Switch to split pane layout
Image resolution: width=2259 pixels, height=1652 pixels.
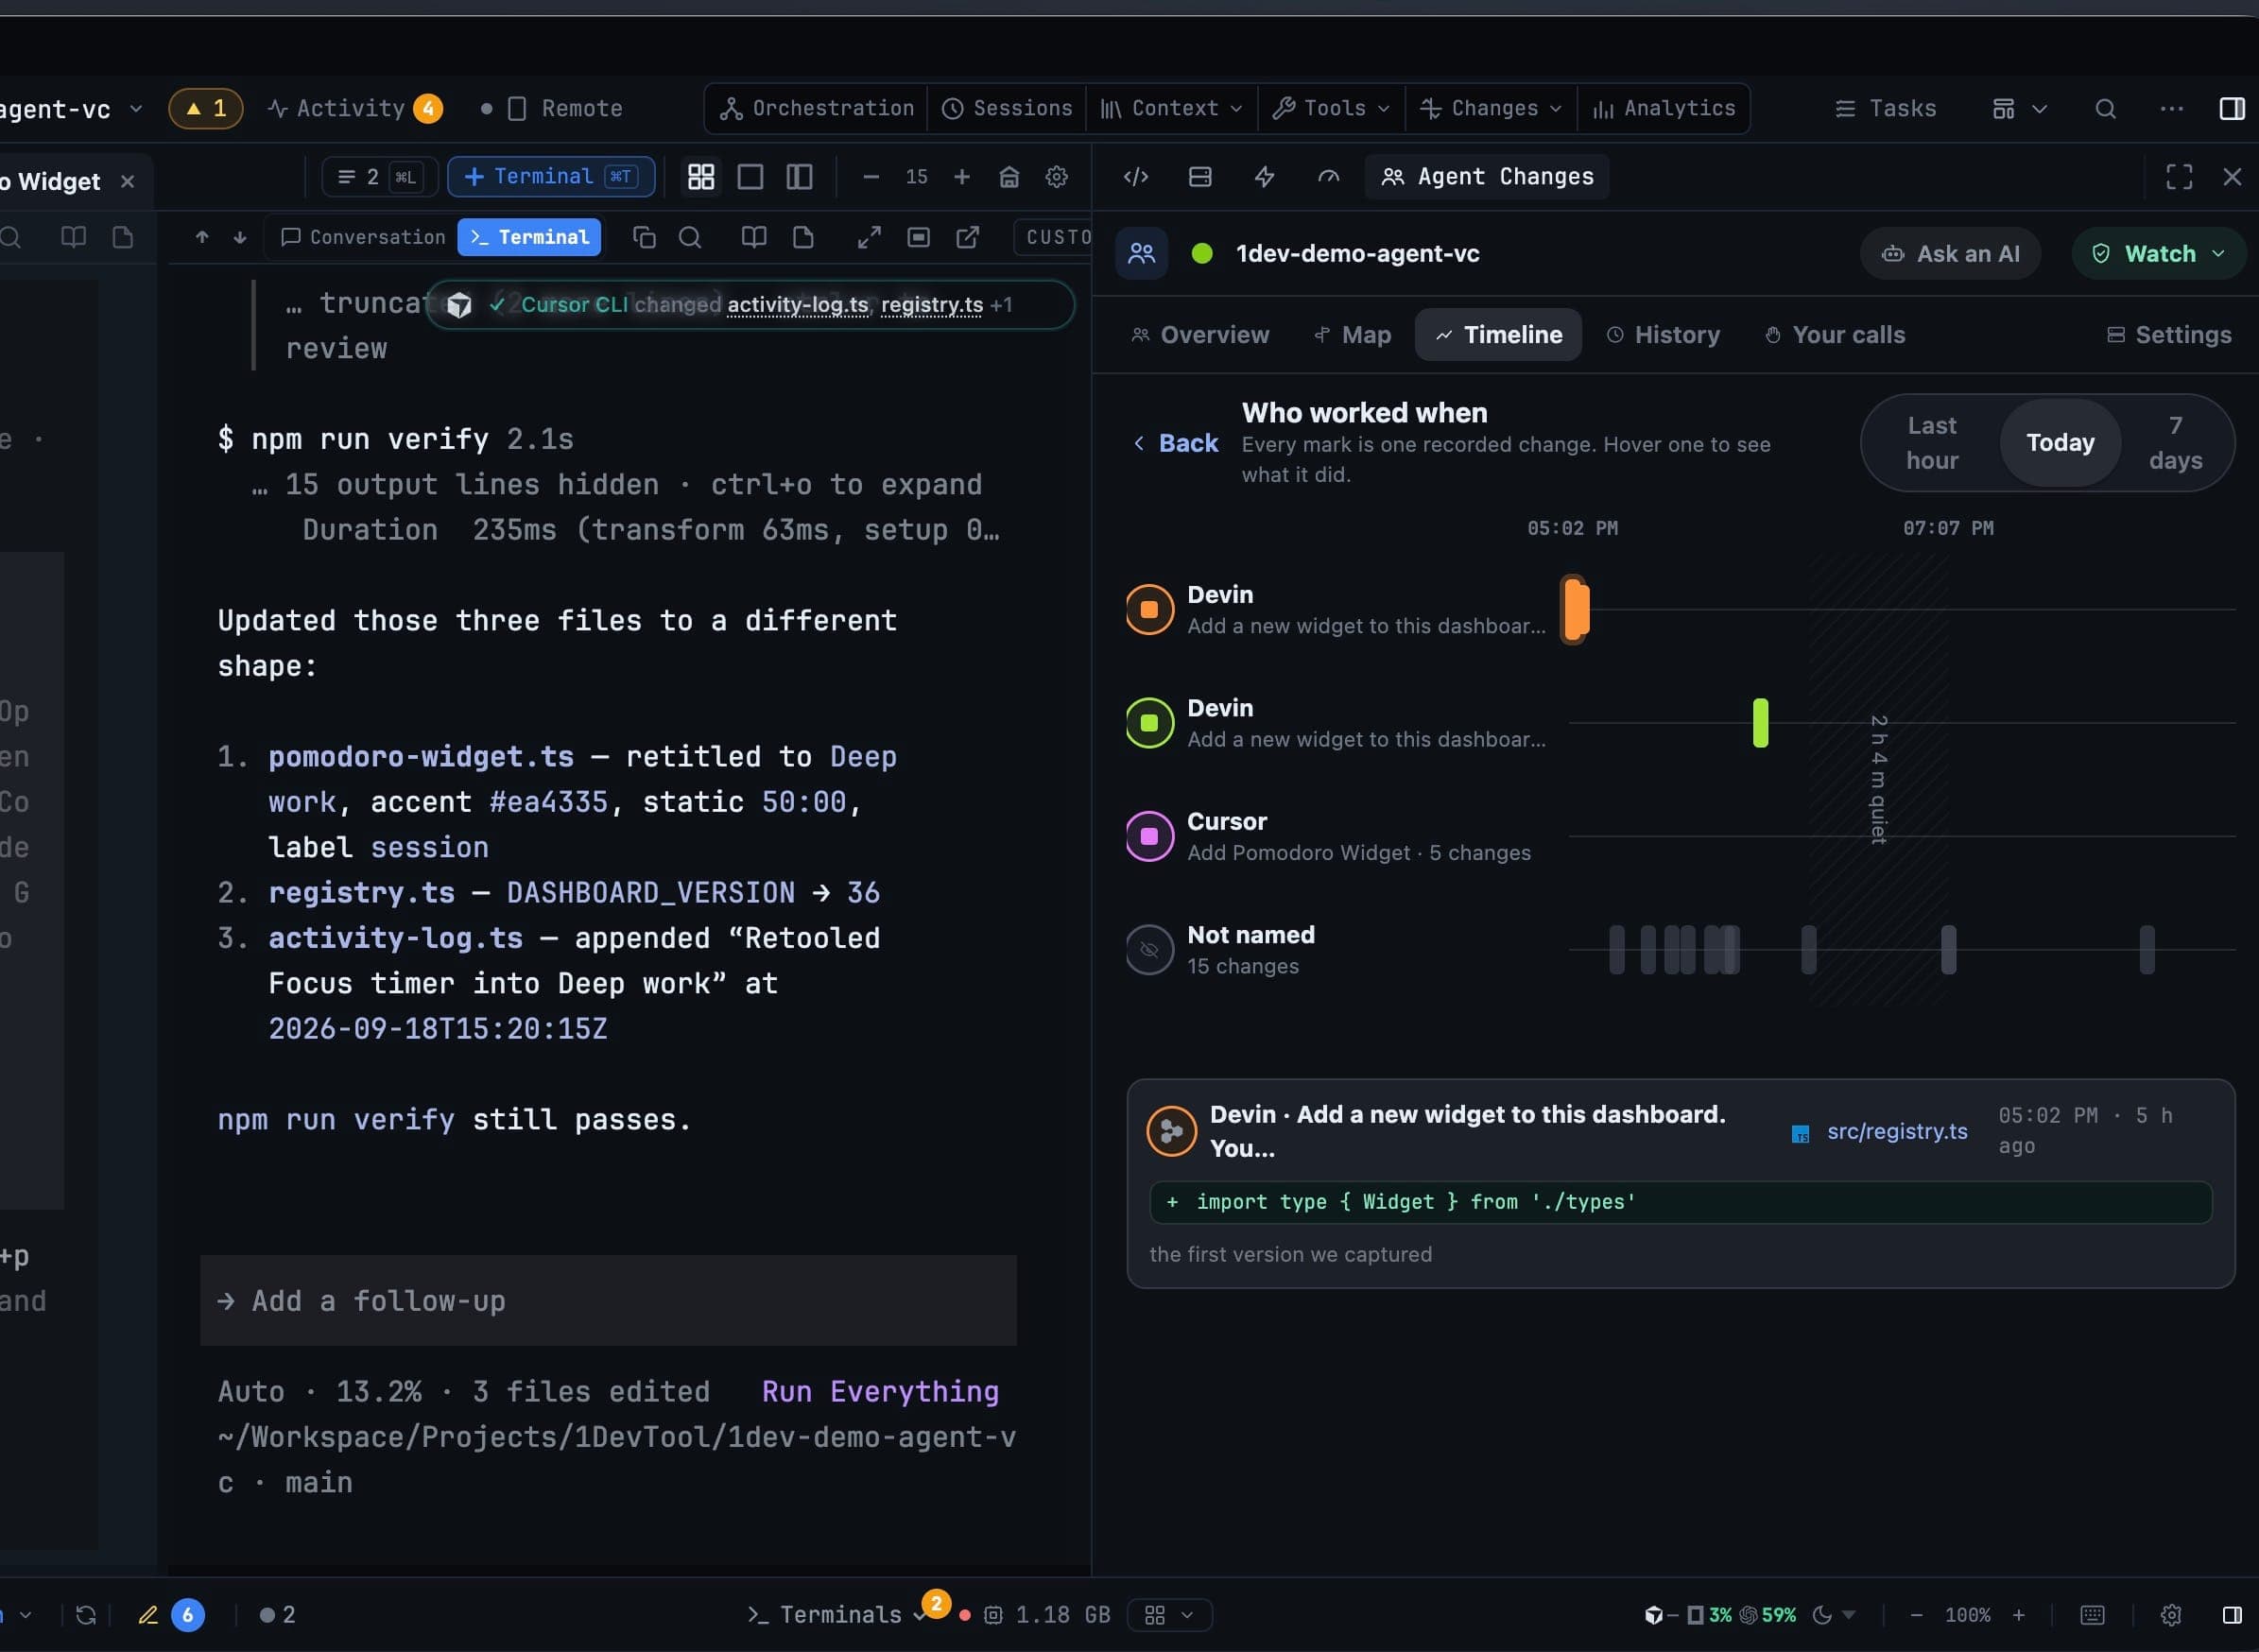pyautogui.click(x=799, y=177)
